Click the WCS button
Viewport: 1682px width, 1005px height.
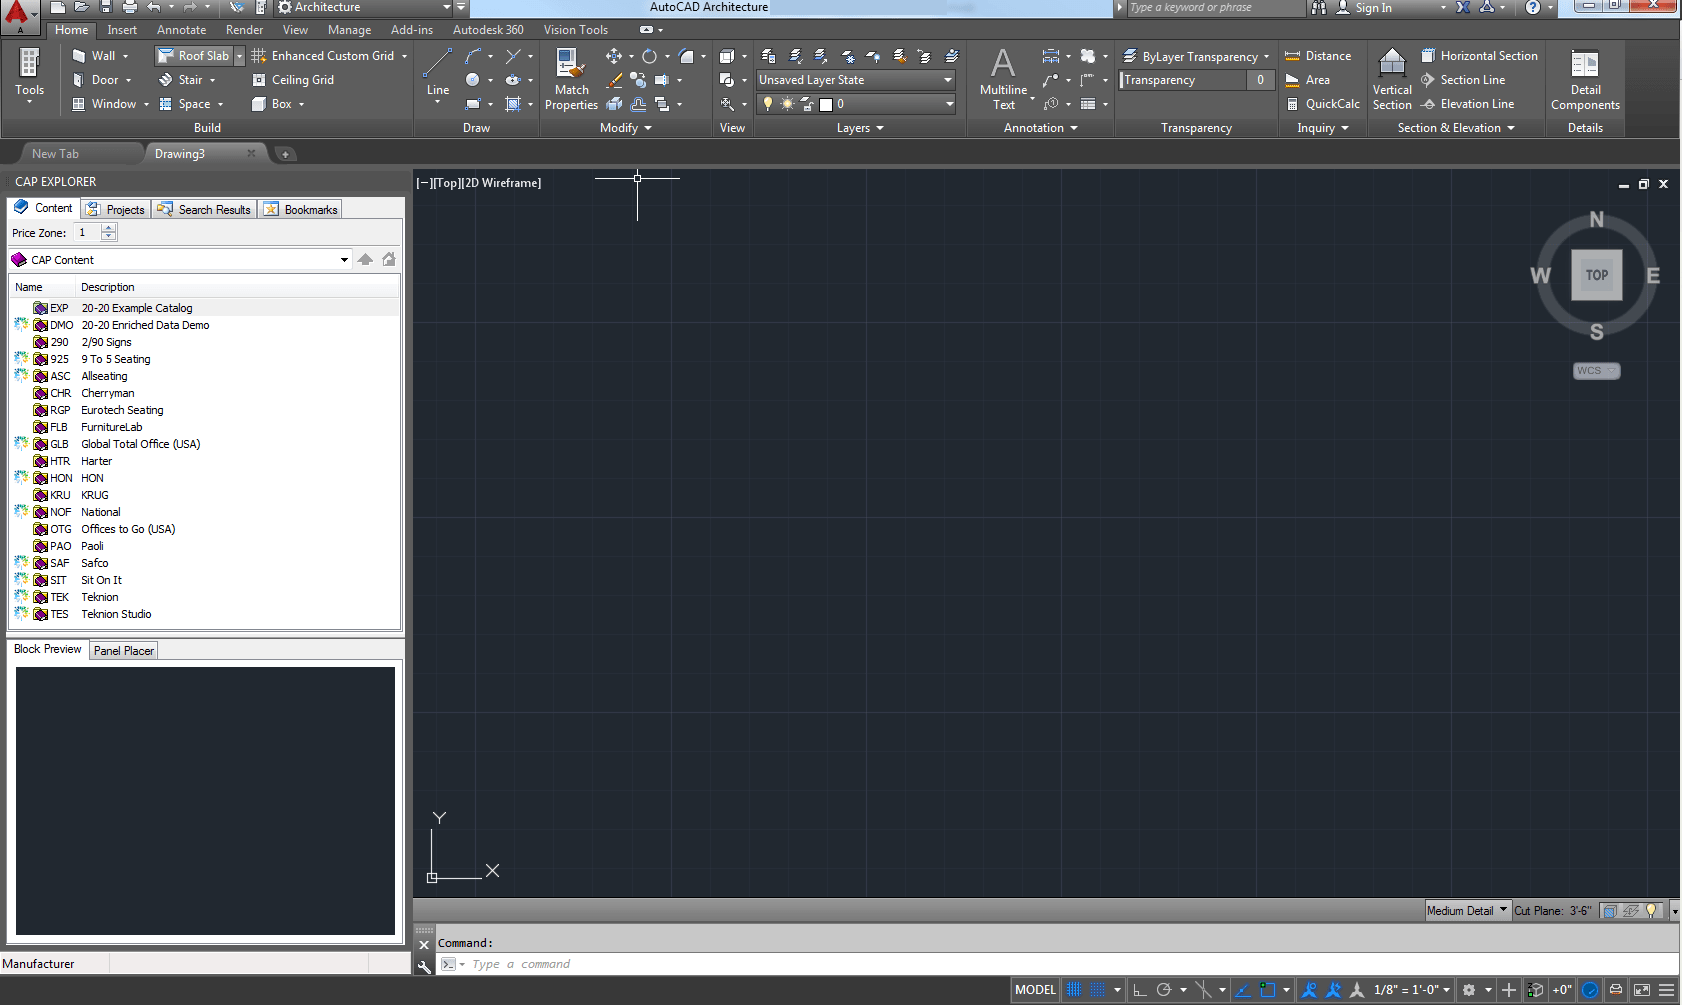click(1596, 370)
